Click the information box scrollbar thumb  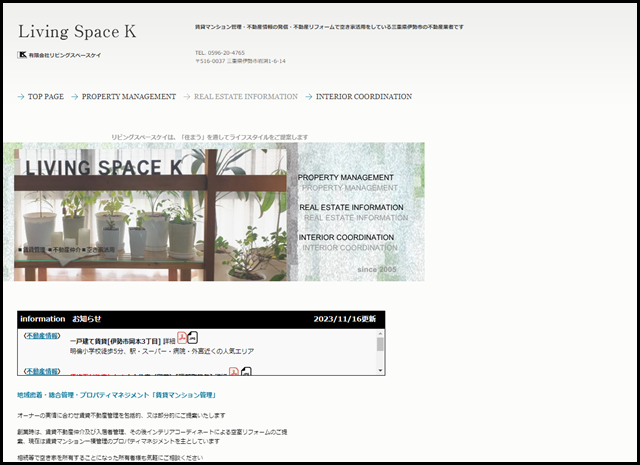[x=380, y=344]
